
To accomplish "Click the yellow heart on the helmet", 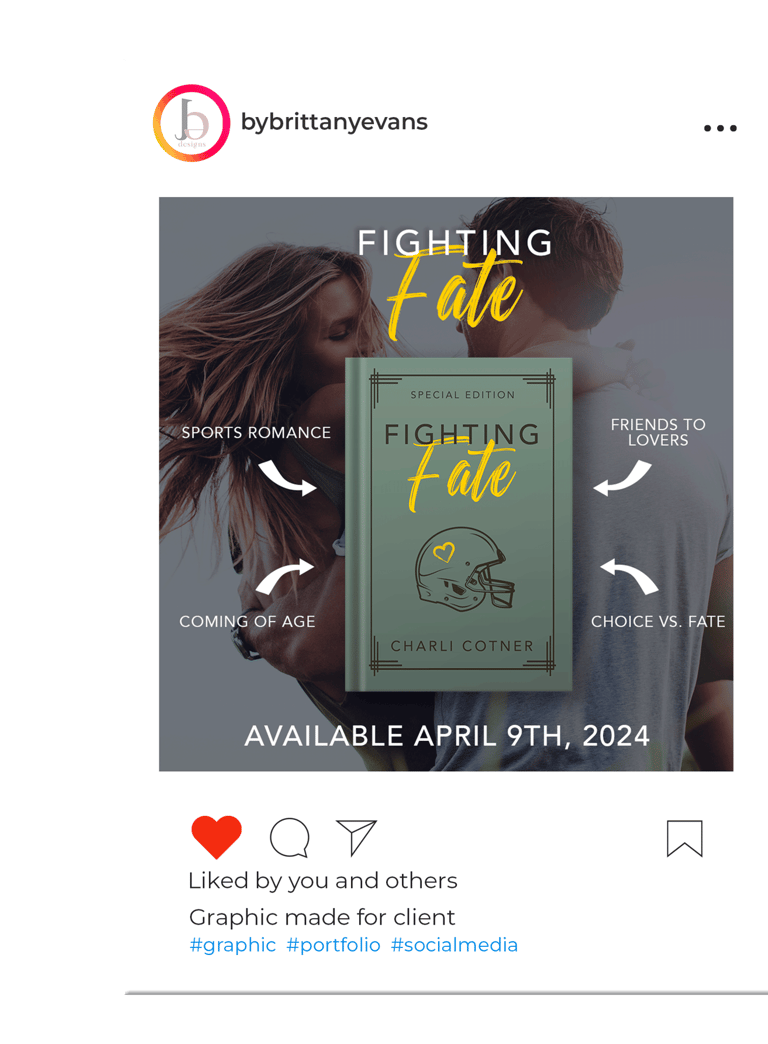I will pos(444,551).
